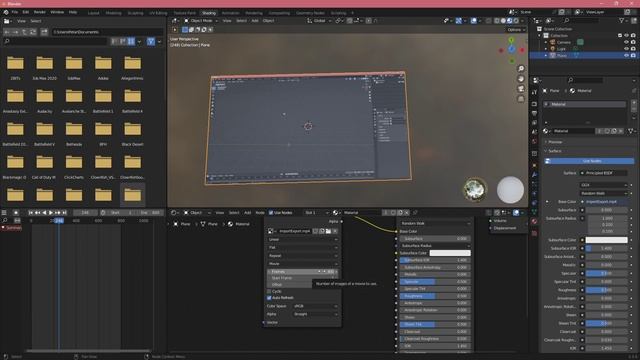The height and width of the screenshot is (360, 640).
Task: Toggle file browser filter funnel button
Action: click(x=151, y=41)
